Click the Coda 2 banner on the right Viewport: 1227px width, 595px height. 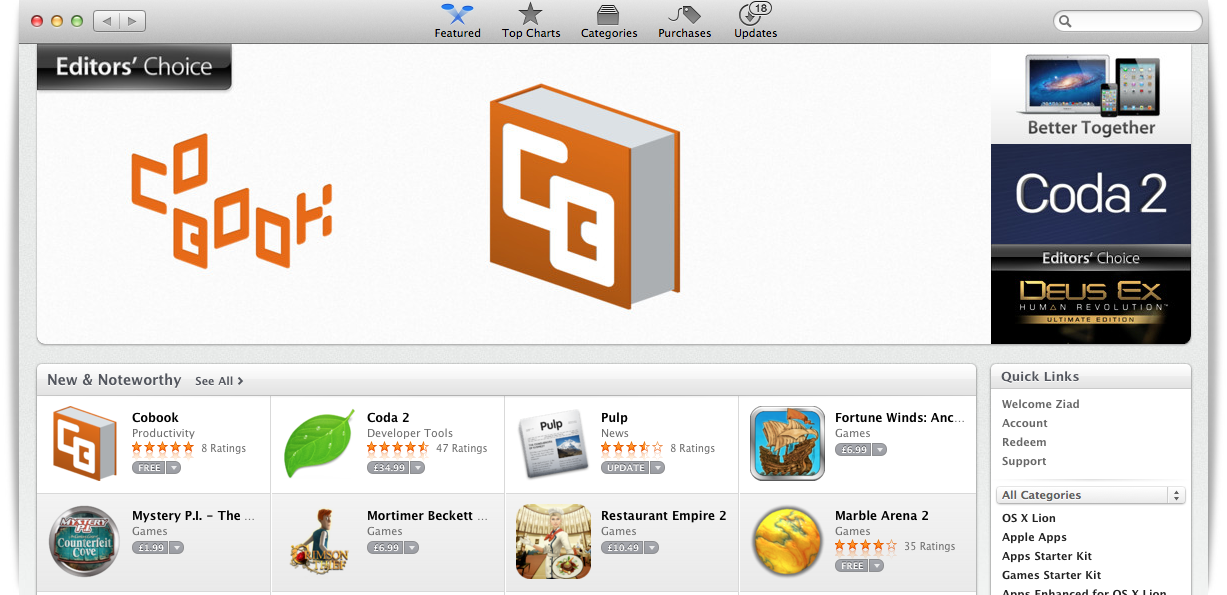coord(1091,194)
